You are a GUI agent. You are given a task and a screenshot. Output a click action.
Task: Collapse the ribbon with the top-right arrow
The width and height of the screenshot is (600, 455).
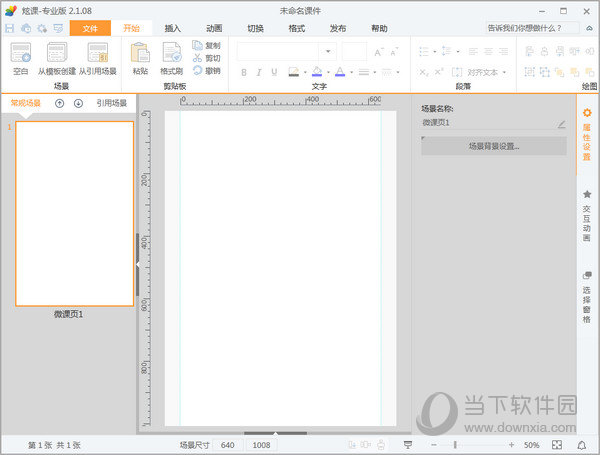[589, 28]
